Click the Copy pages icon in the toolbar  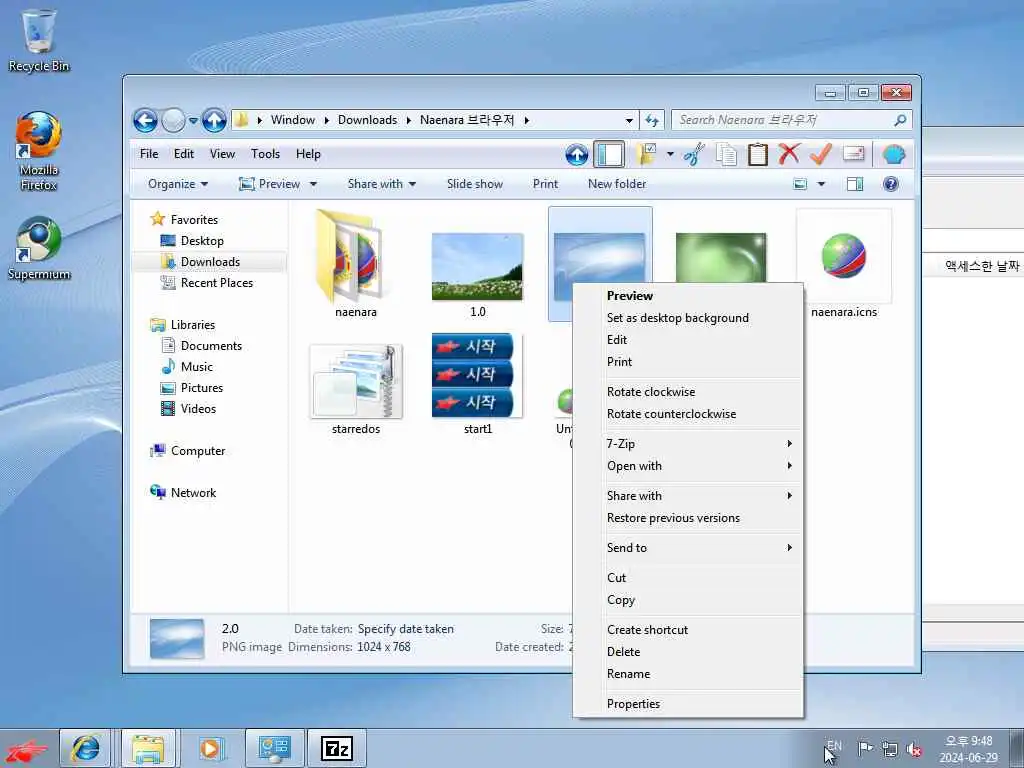click(726, 155)
